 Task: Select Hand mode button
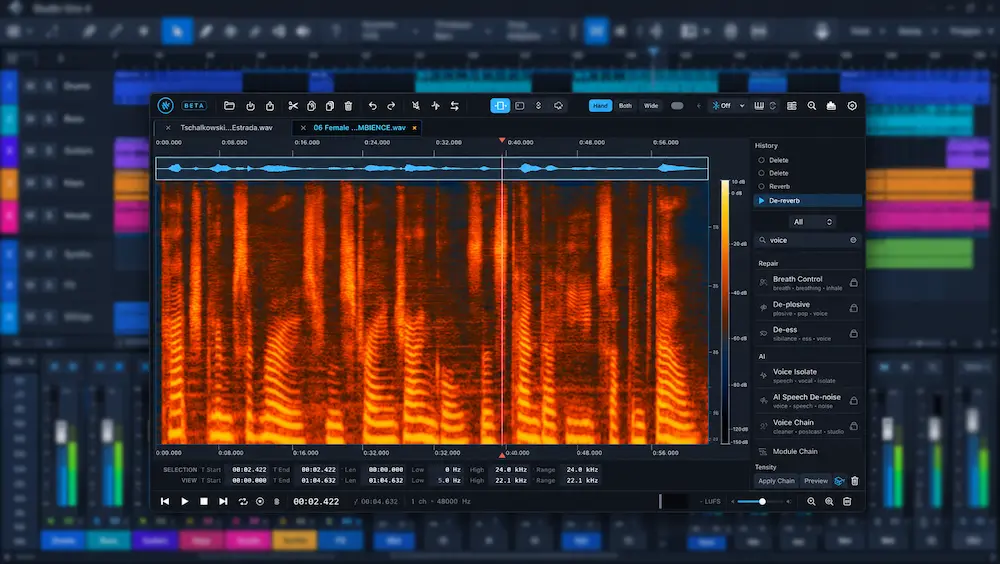[600, 106]
